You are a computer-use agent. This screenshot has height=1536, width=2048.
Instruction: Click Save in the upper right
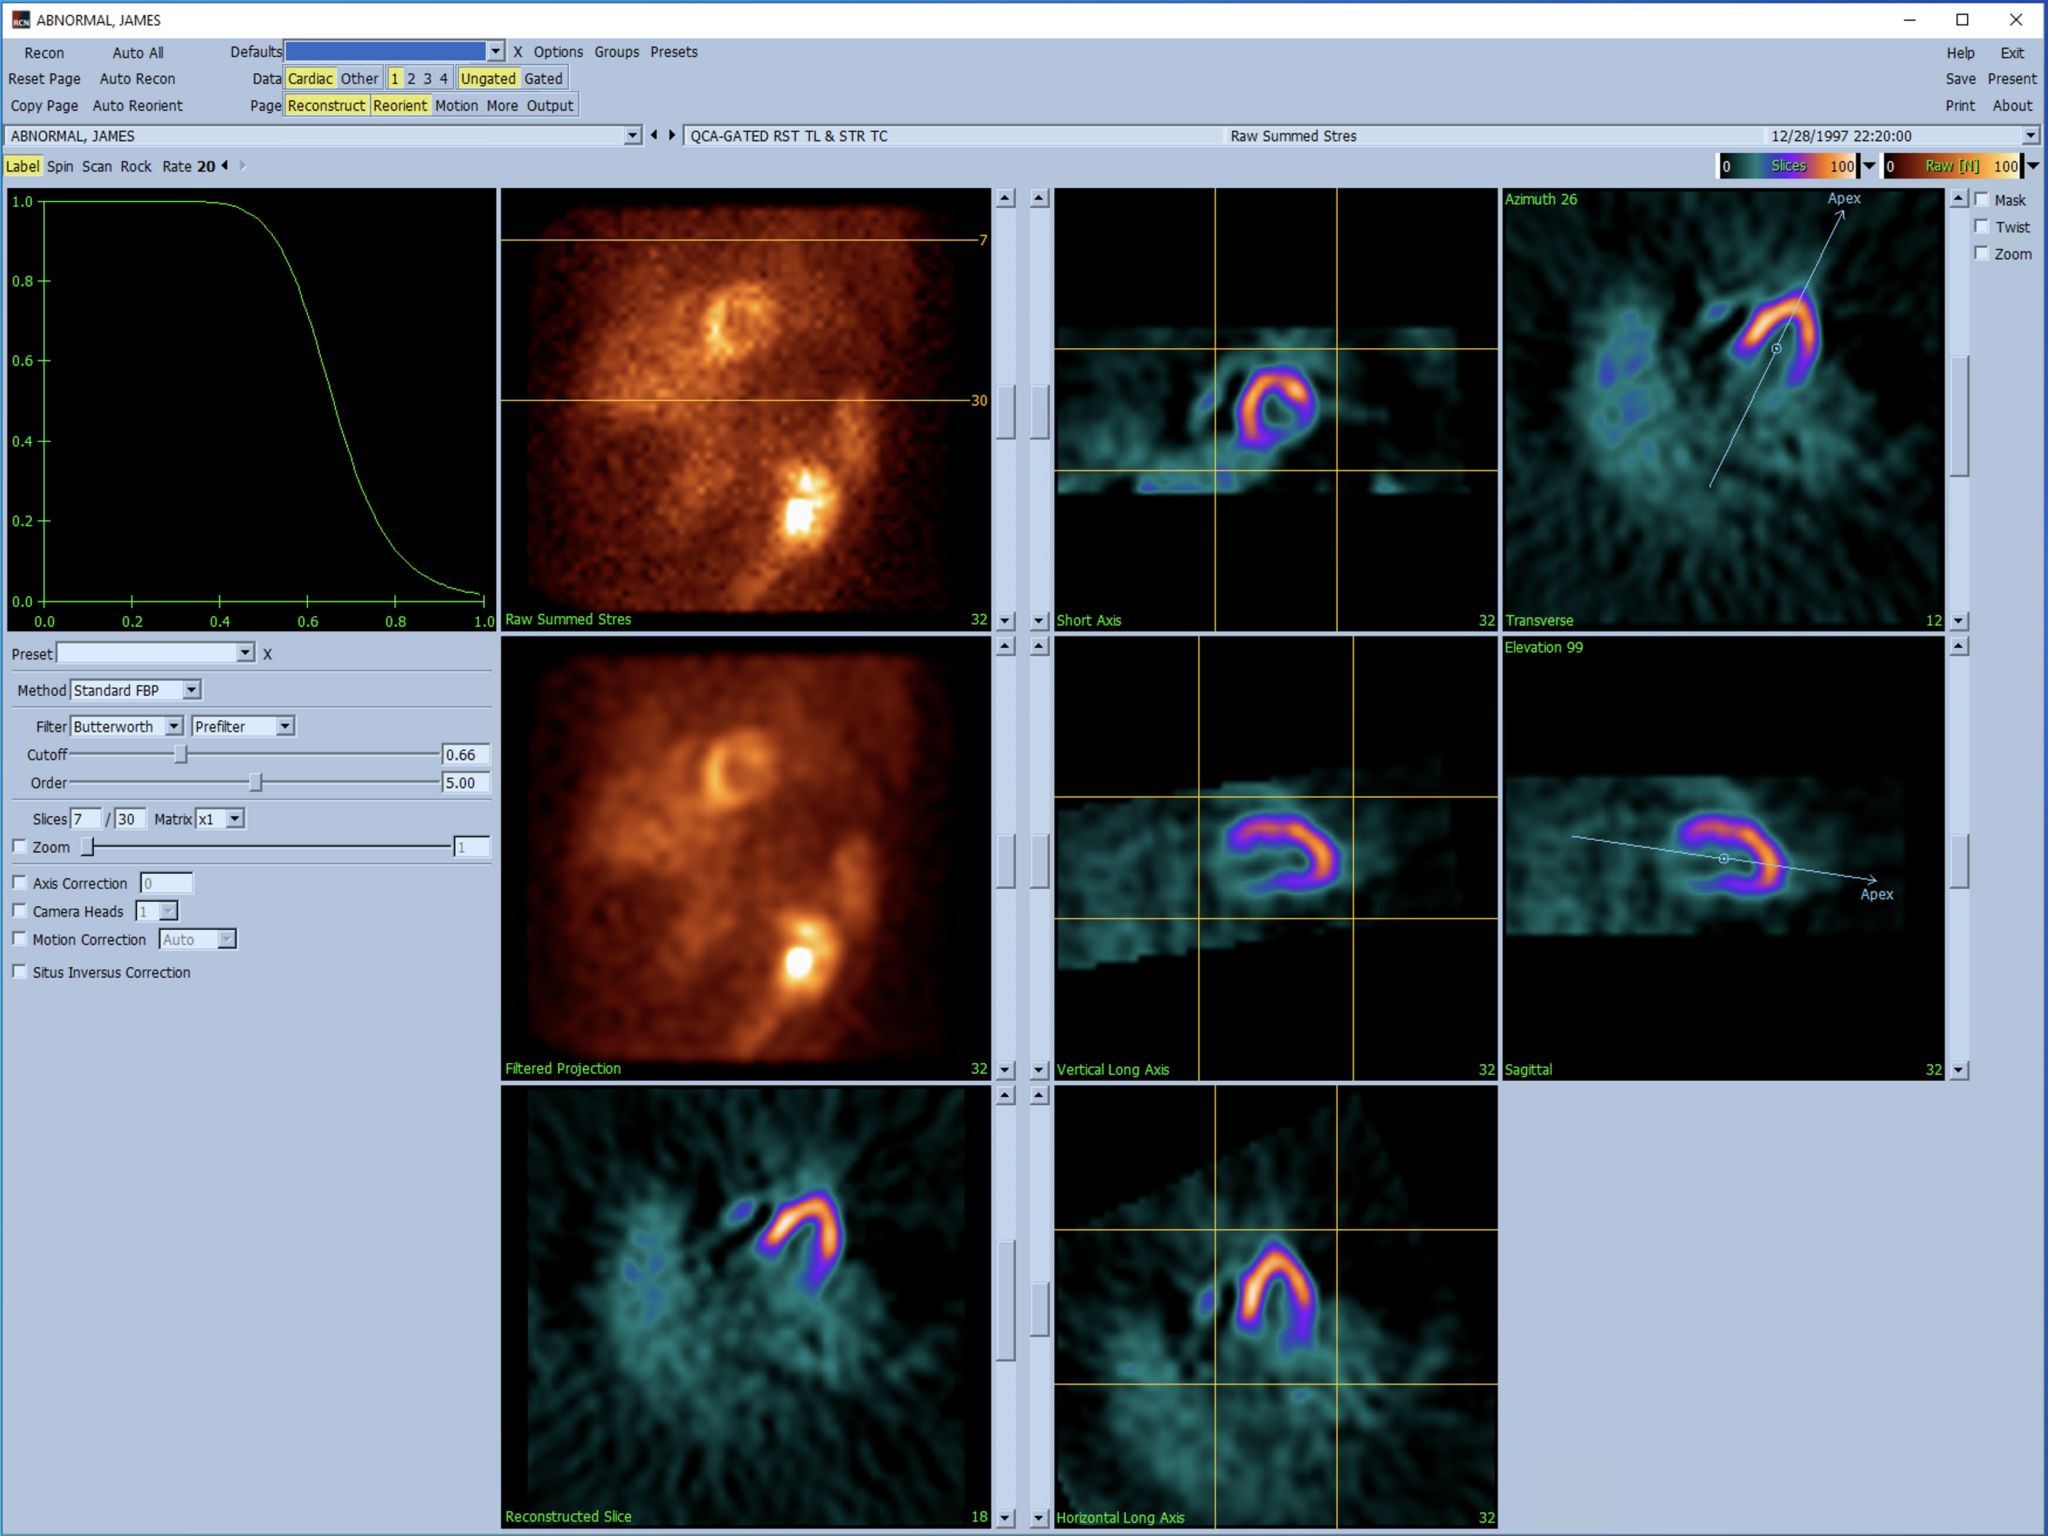click(x=1962, y=79)
